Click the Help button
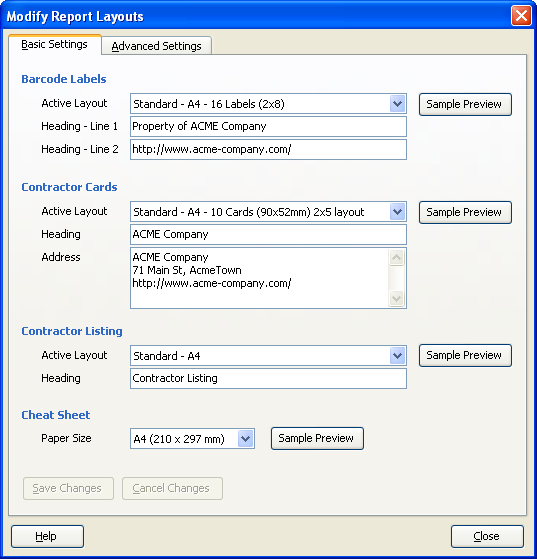The width and height of the screenshot is (537, 559). [x=47, y=536]
